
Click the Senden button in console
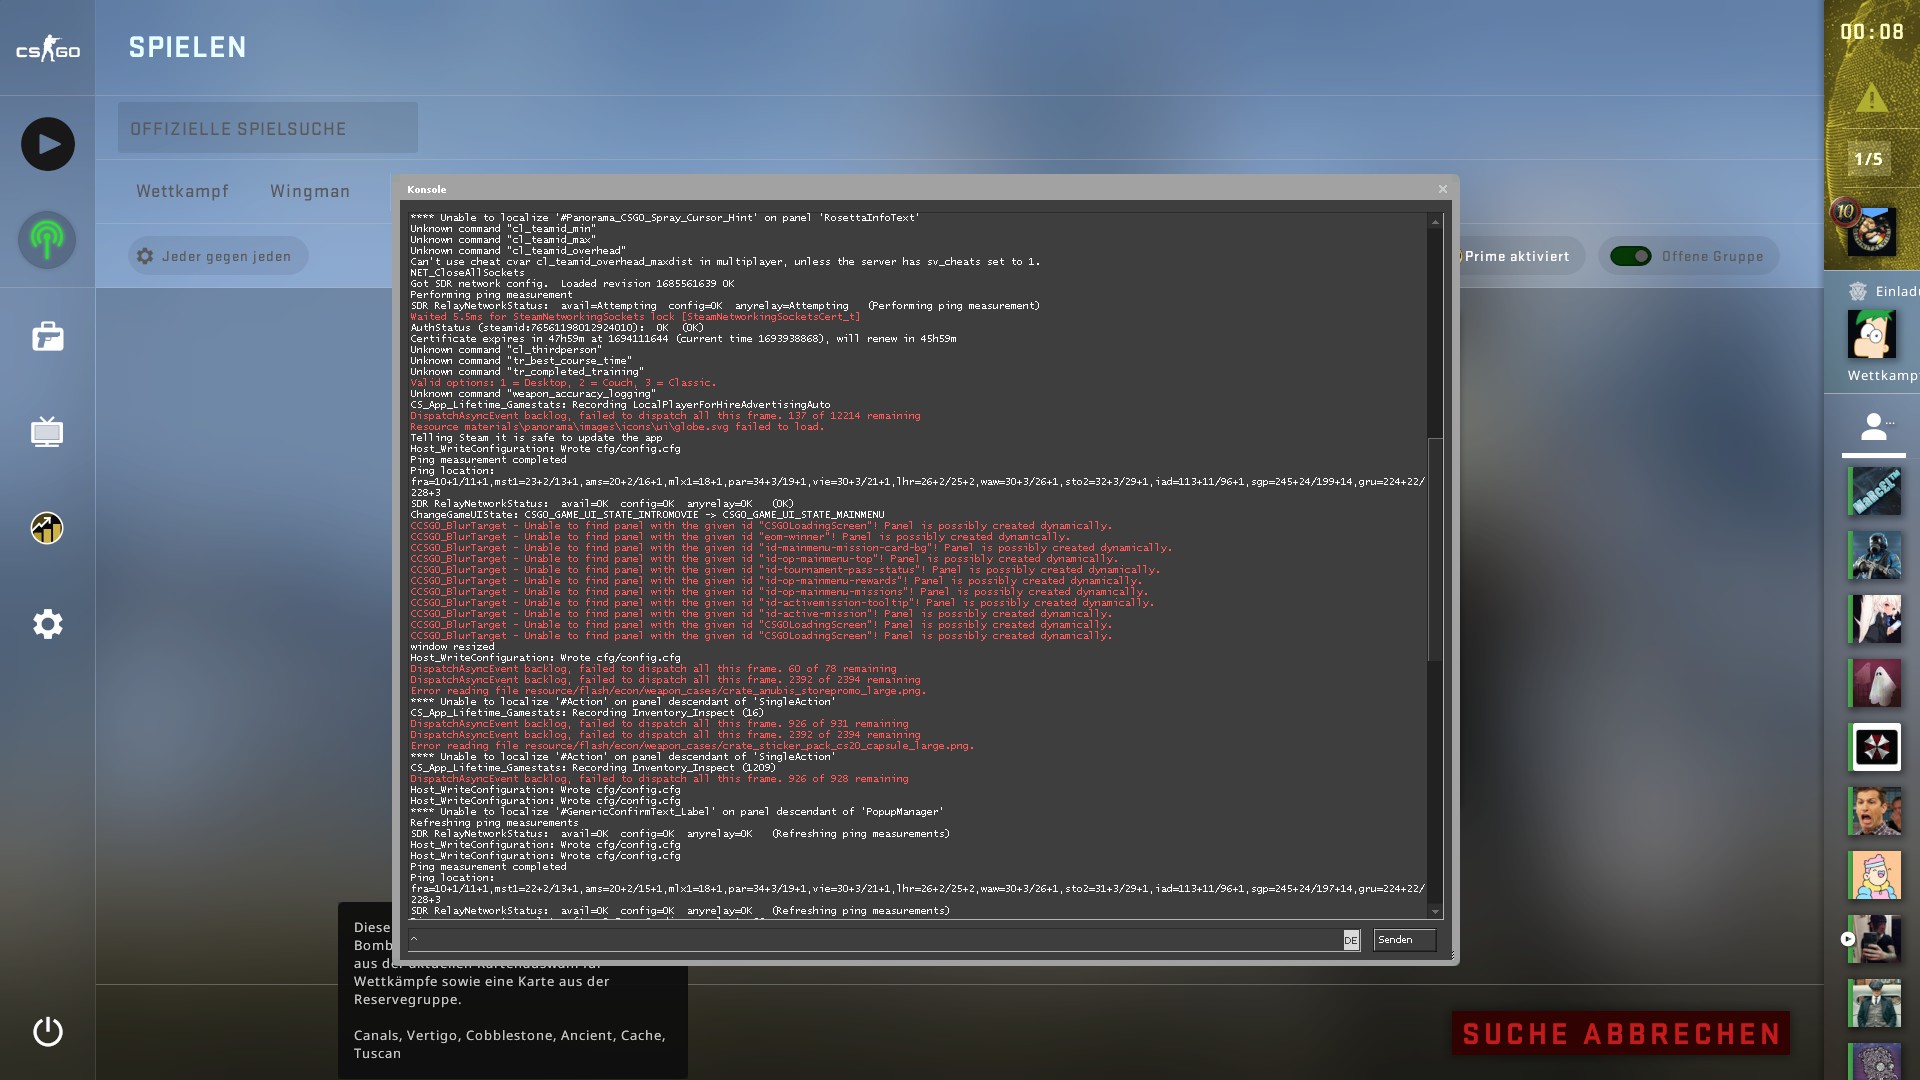1403,940
